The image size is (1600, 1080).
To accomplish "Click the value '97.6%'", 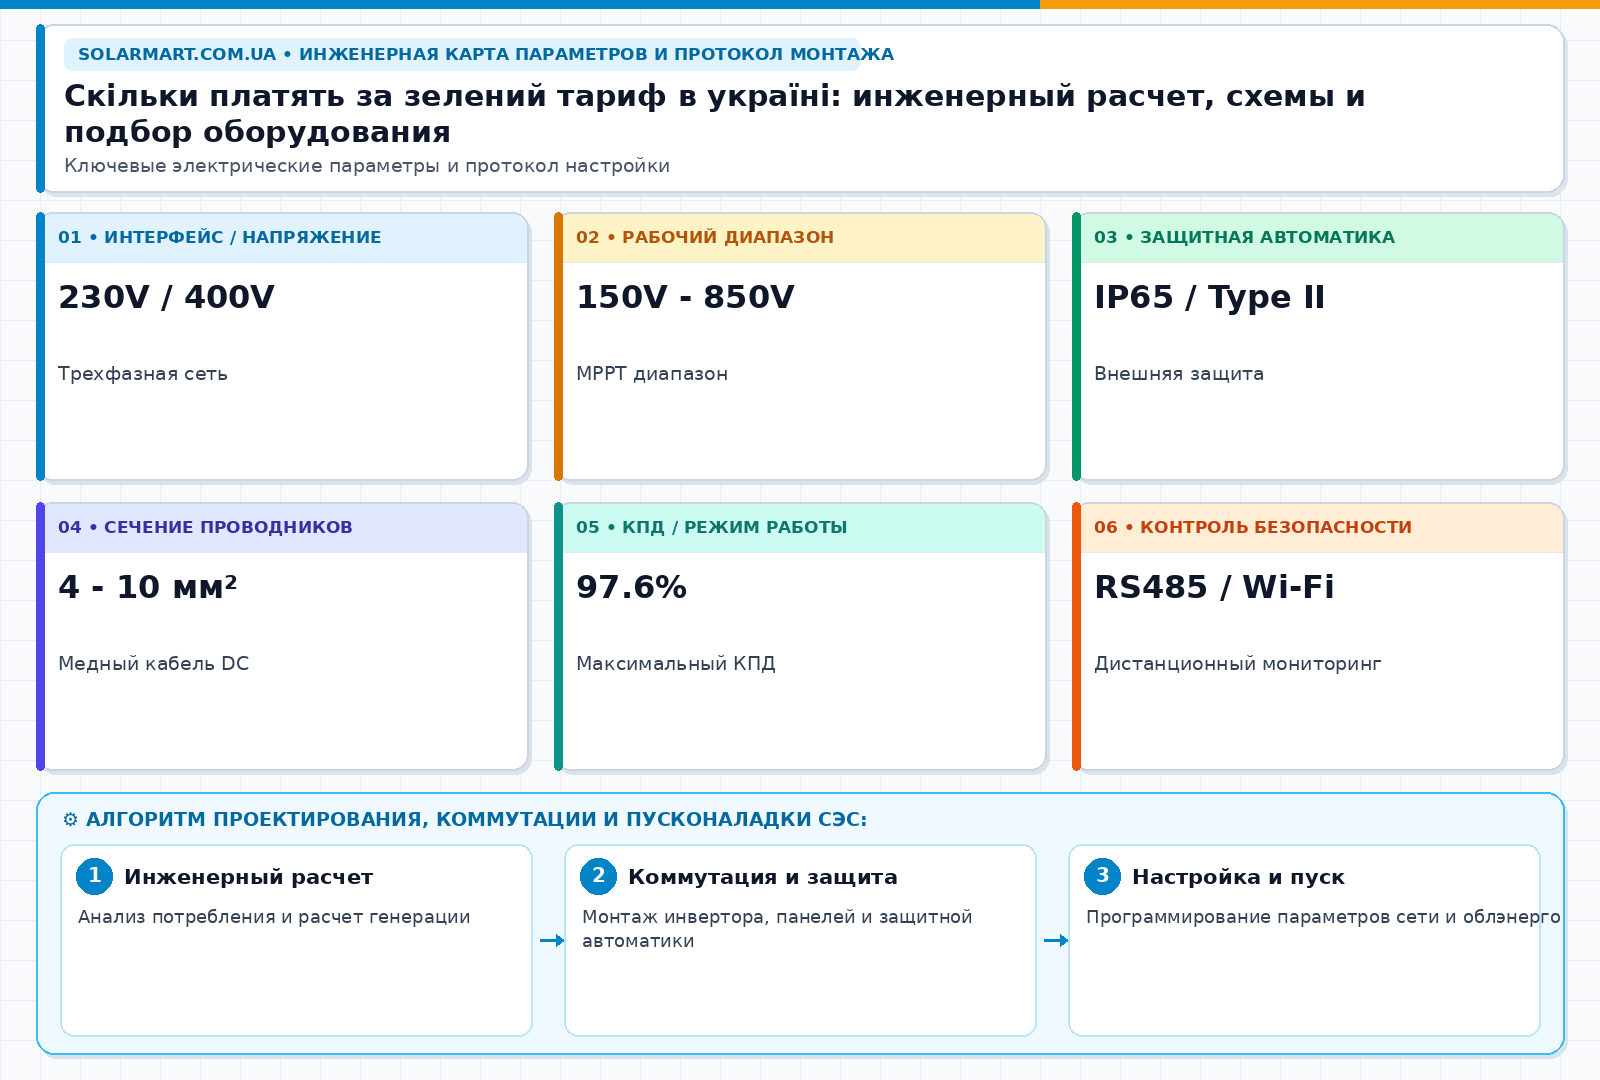I will (631, 587).
